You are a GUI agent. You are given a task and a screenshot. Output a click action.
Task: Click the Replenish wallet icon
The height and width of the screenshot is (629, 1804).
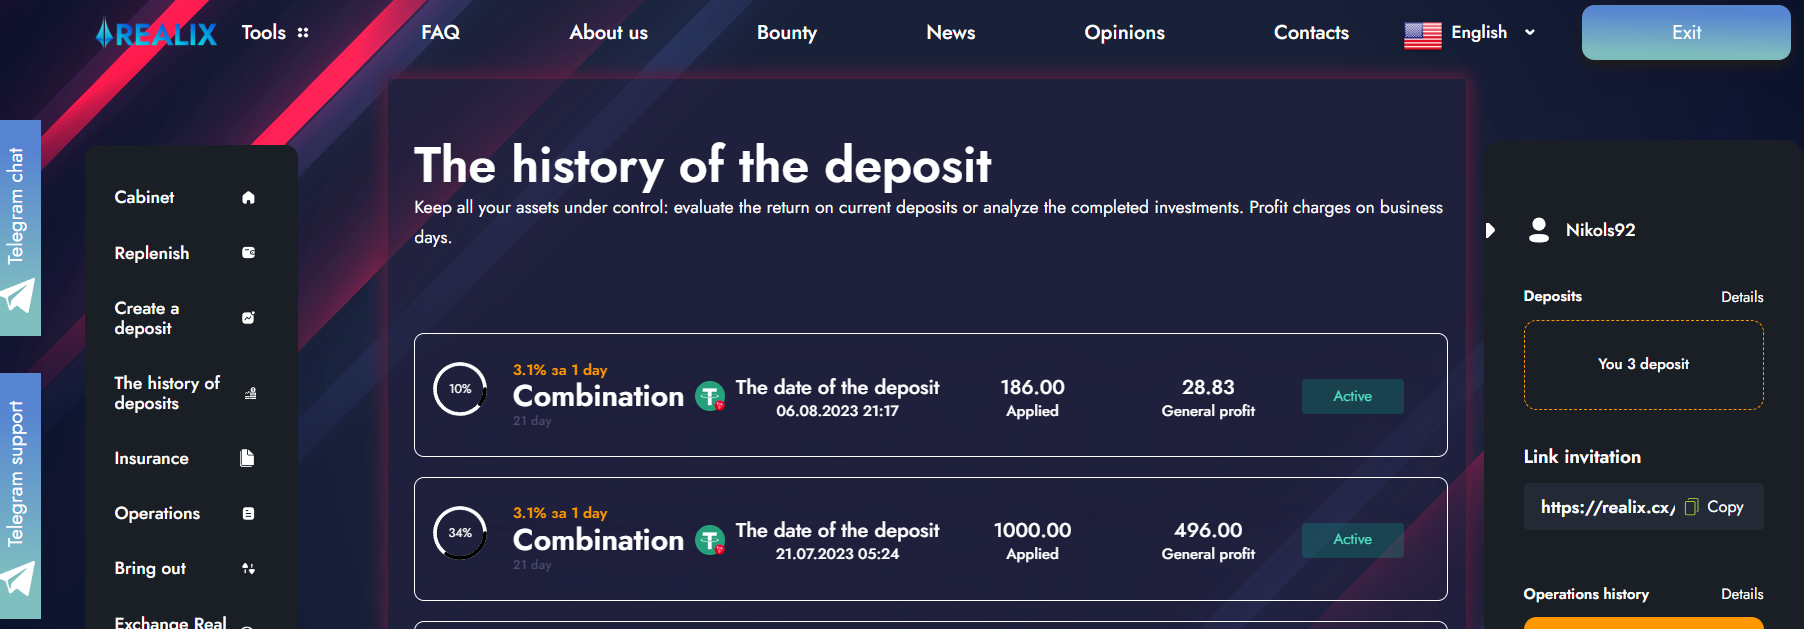click(x=249, y=253)
